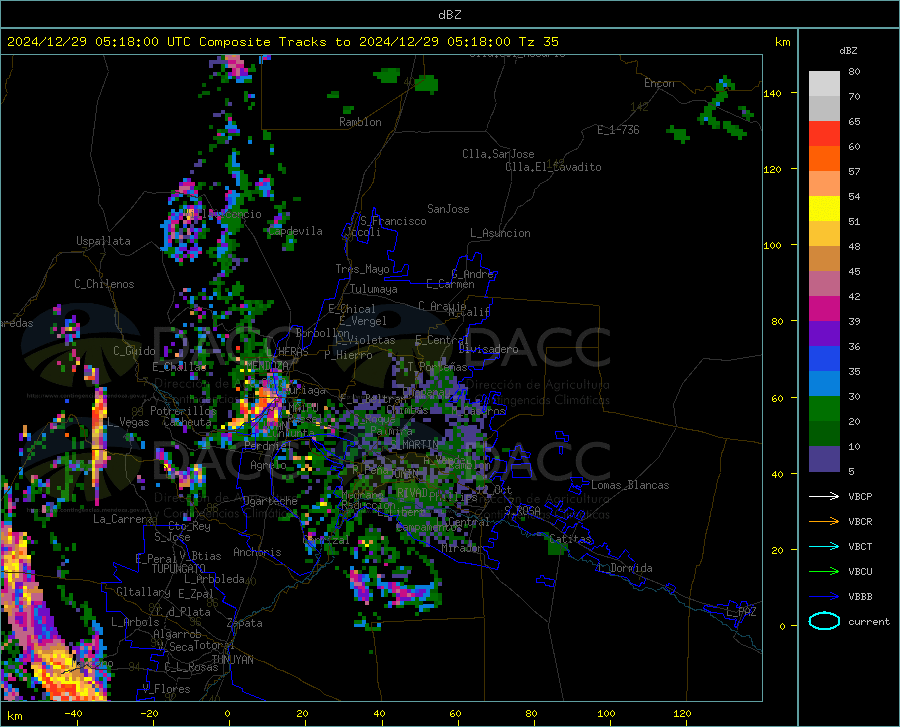
Task: Click the cyan 'current' ellipse legend icon
Action: coord(824,621)
